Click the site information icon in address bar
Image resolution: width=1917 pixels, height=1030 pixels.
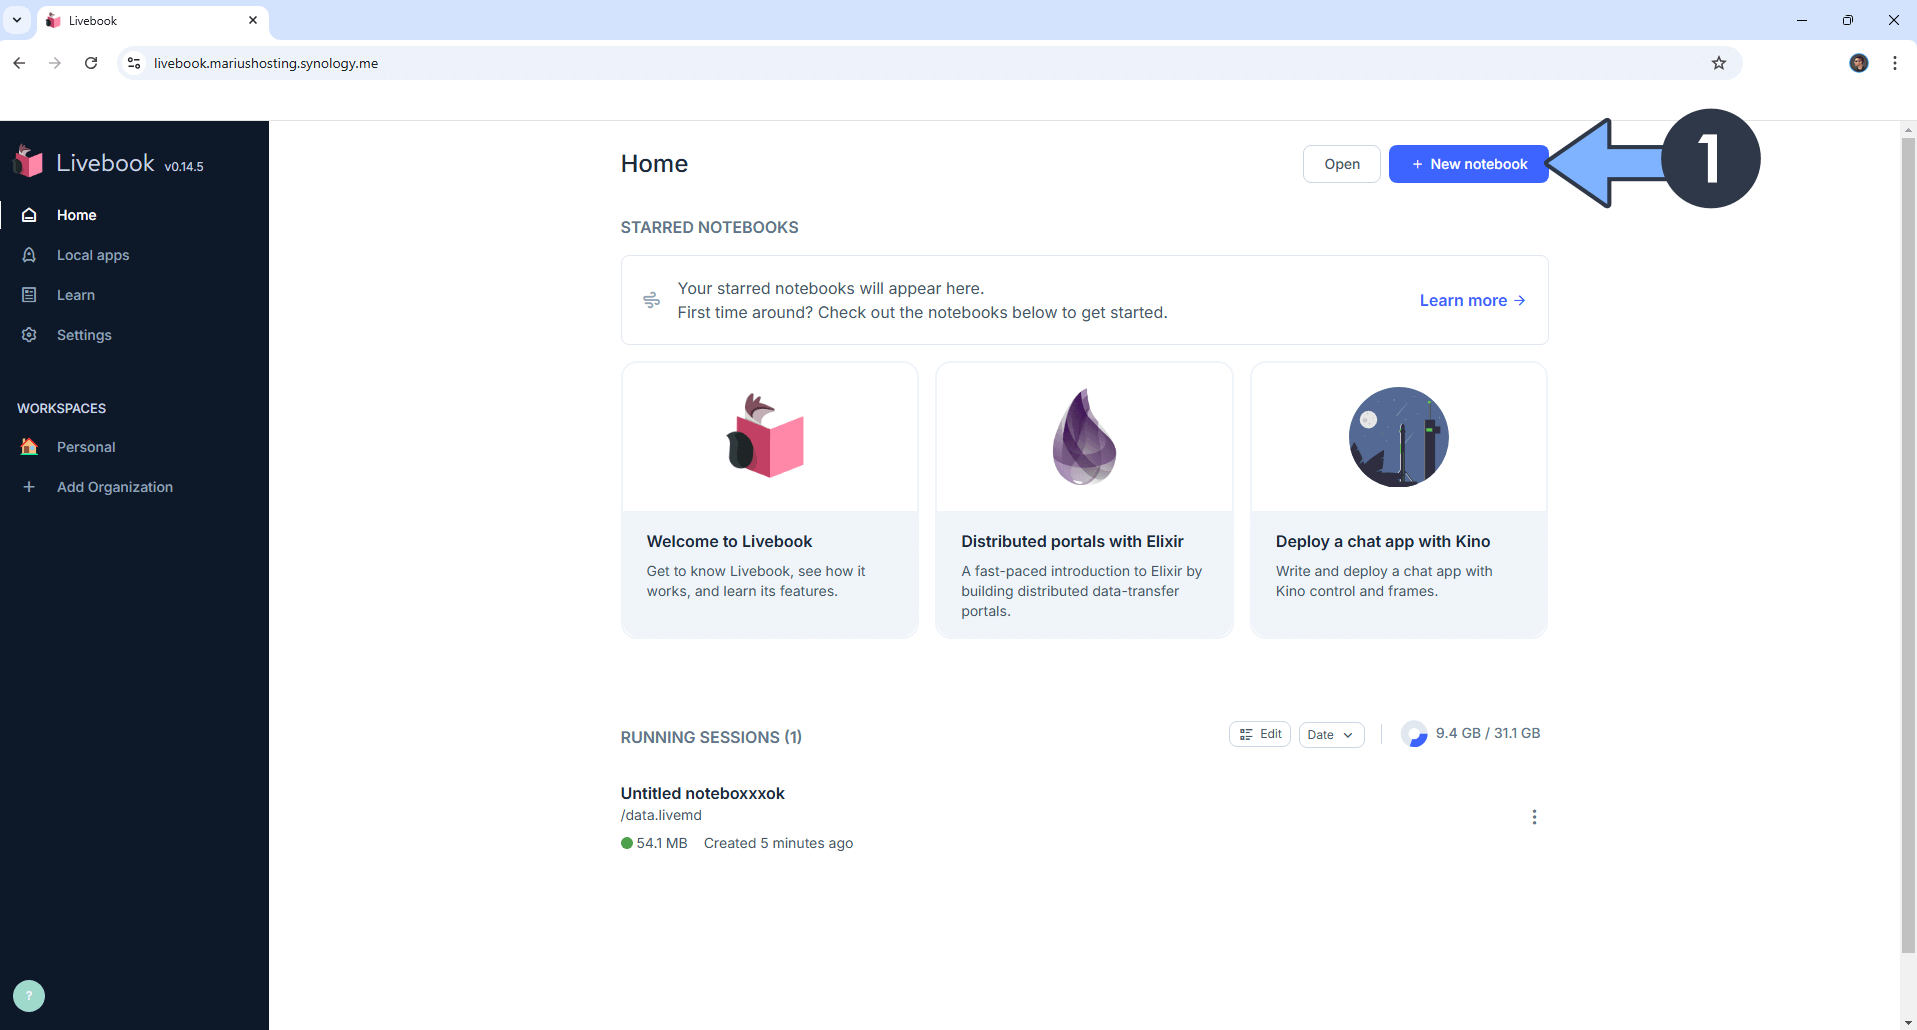(134, 63)
